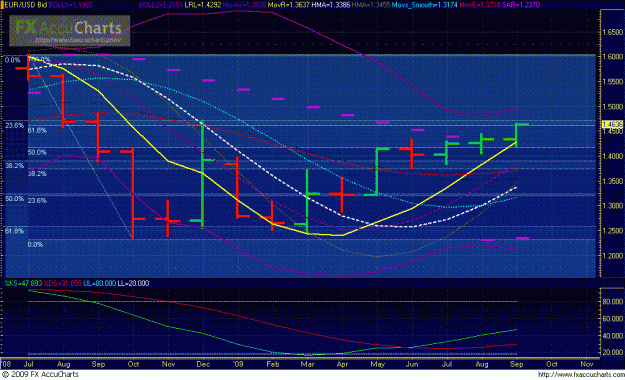
Task: Click the 1.2000 price axis value
Action: coord(613,256)
